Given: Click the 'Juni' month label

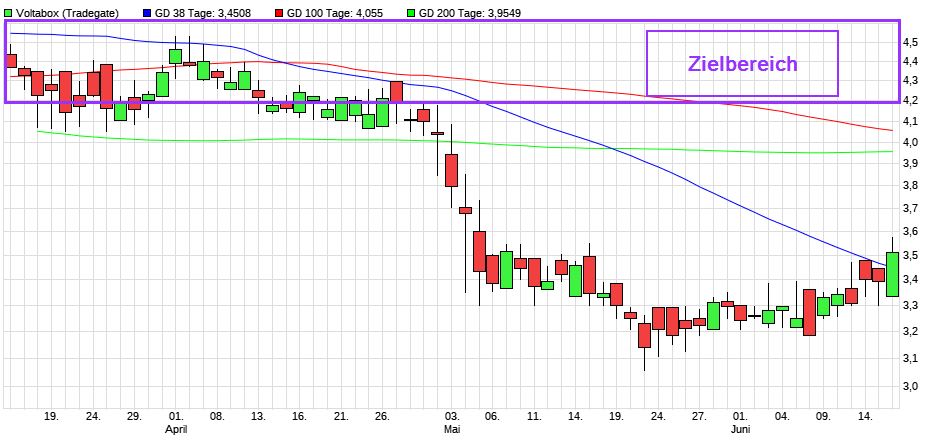Looking at the screenshot, I should pos(739,429).
